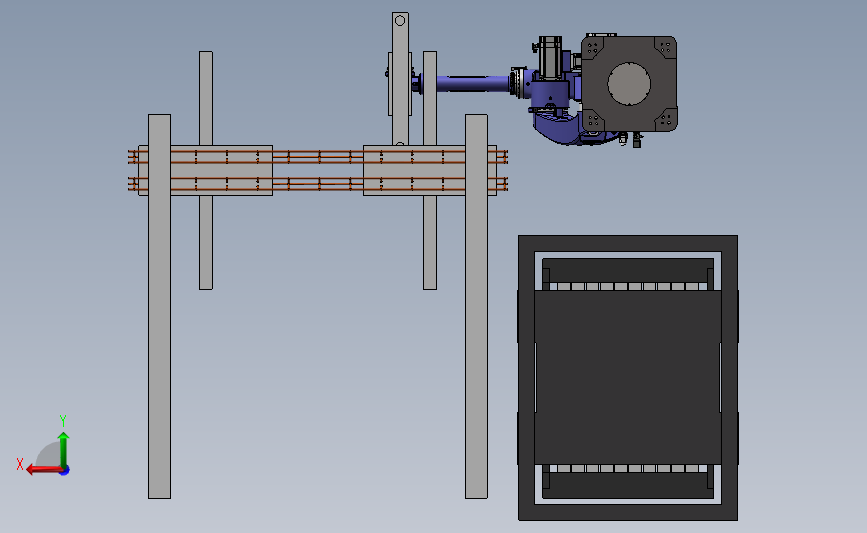The height and width of the screenshot is (533, 867).
Task: Click the blue Z axis dot on triad
Action: [65, 471]
